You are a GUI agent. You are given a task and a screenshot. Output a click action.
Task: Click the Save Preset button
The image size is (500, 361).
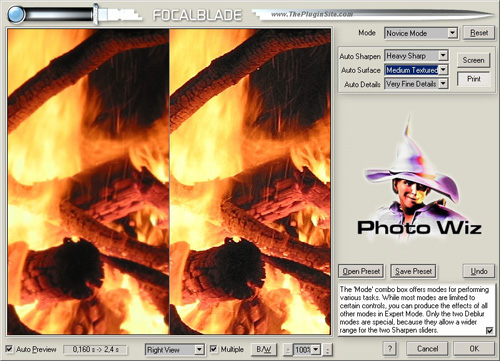pos(413,271)
